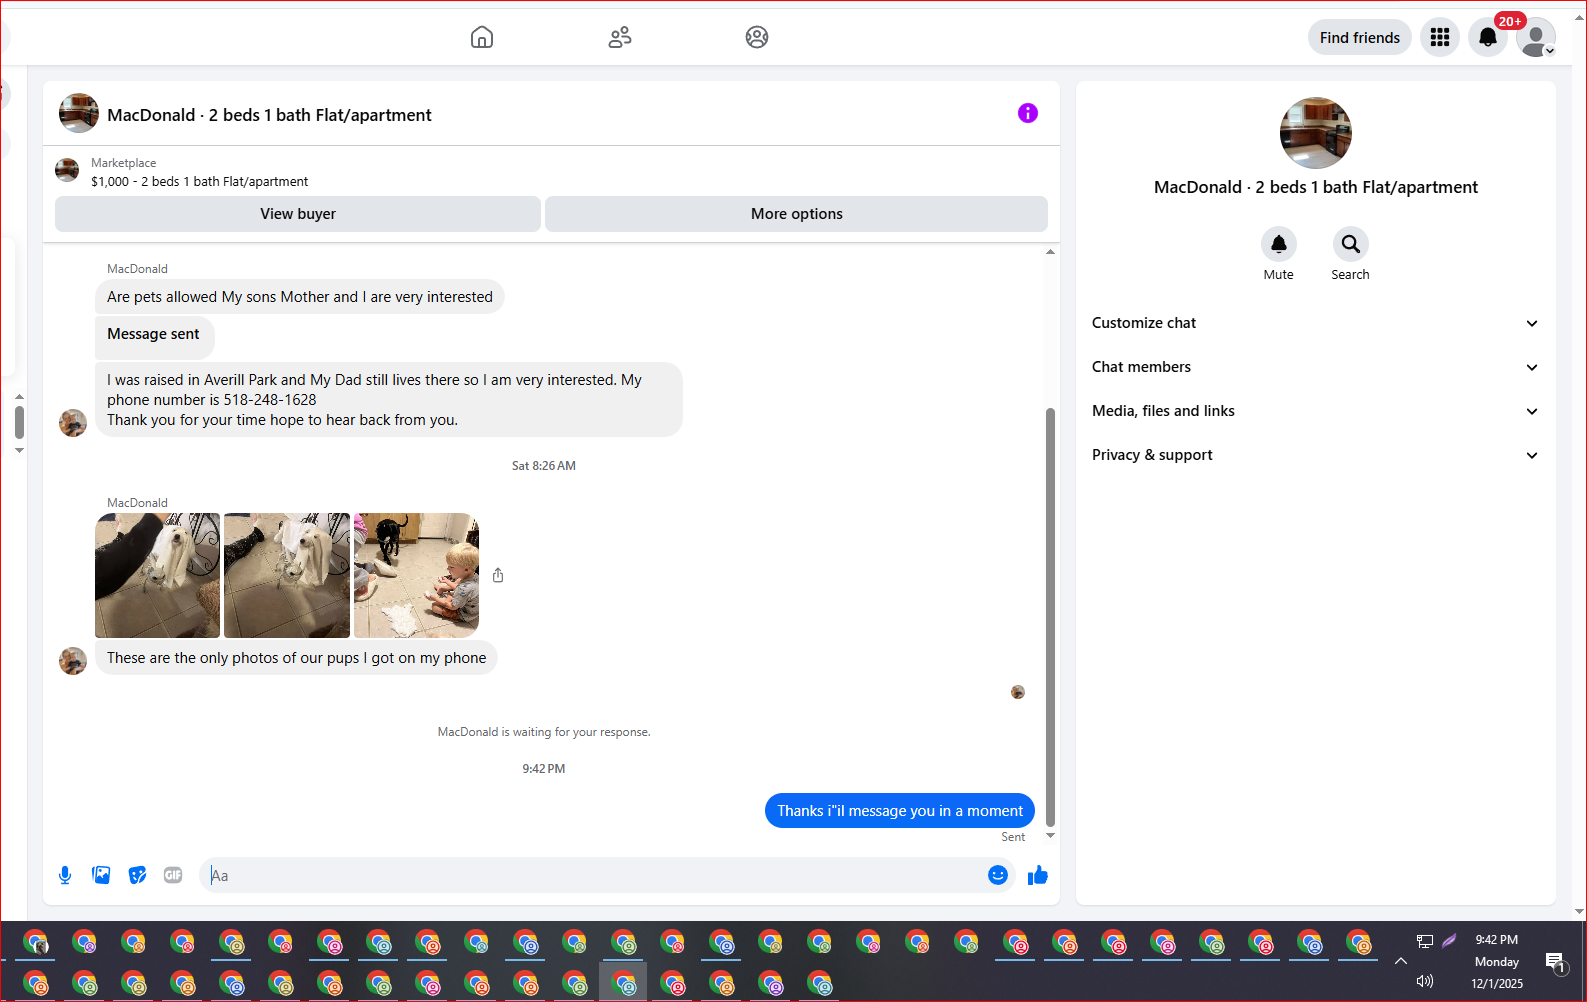Image resolution: width=1587 pixels, height=1002 pixels.
Task: Open the photo of the toddler on floor
Action: [416, 576]
